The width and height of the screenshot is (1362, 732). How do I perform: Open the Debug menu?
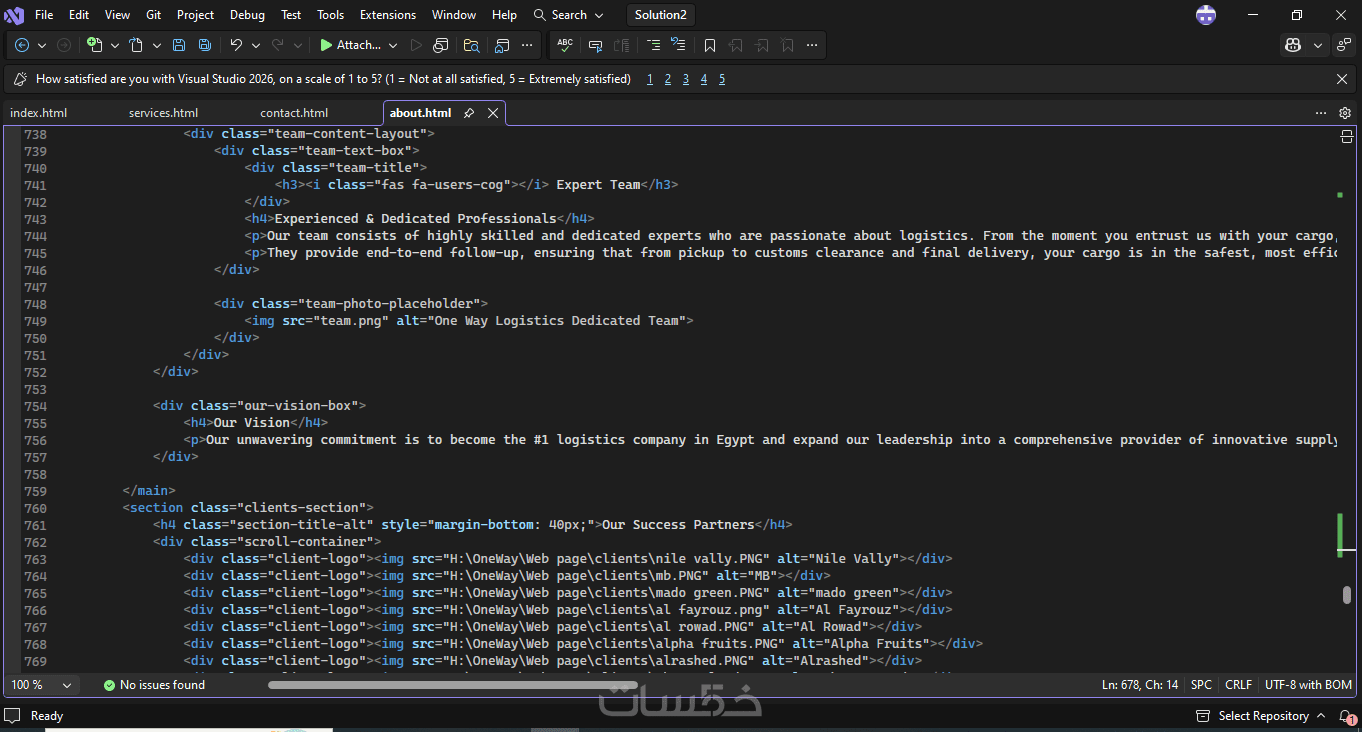247,15
